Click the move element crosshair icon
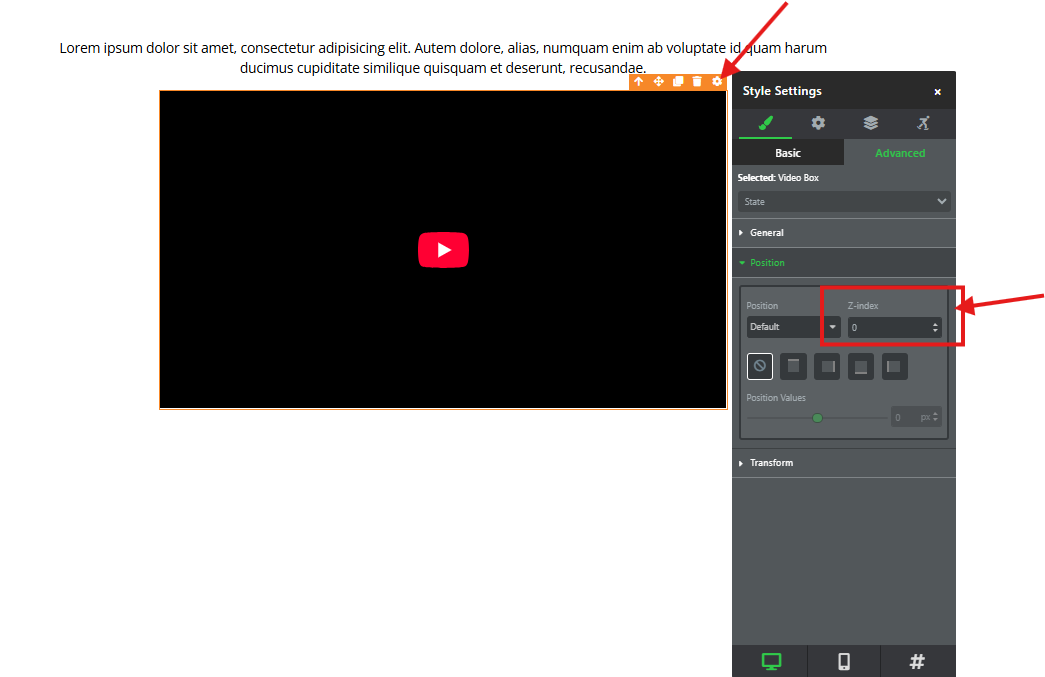This screenshot has width=1045, height=677. (x=658, y=81)
